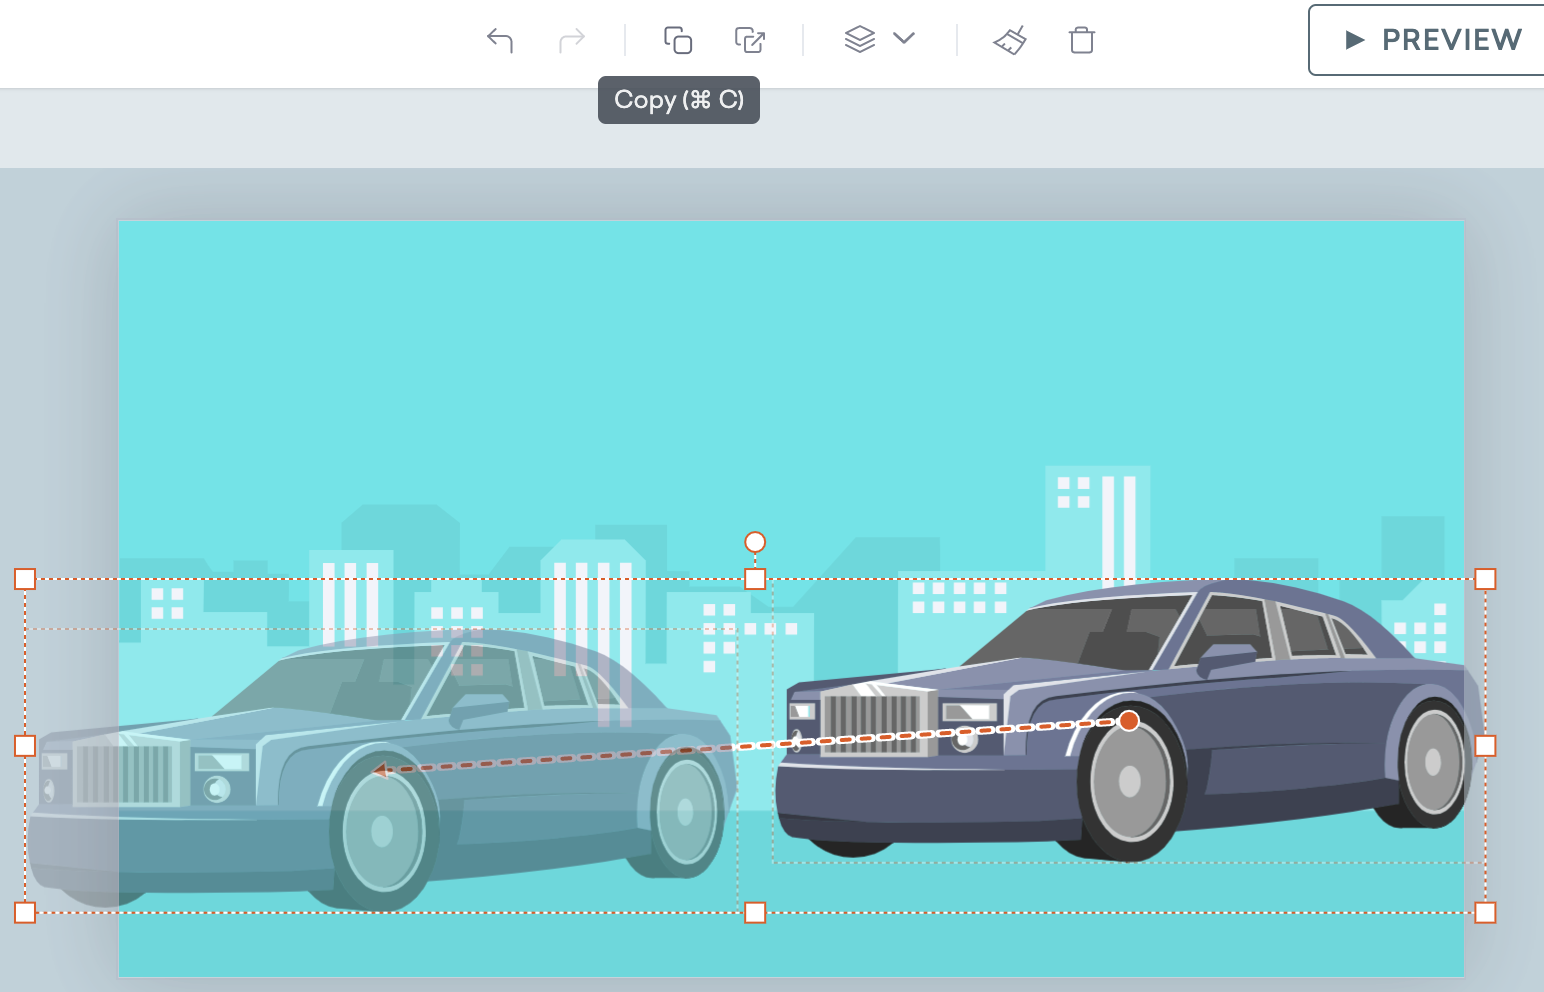Click the left-middle selection handle
This screenshot has height=992, width=1544.
23,745
